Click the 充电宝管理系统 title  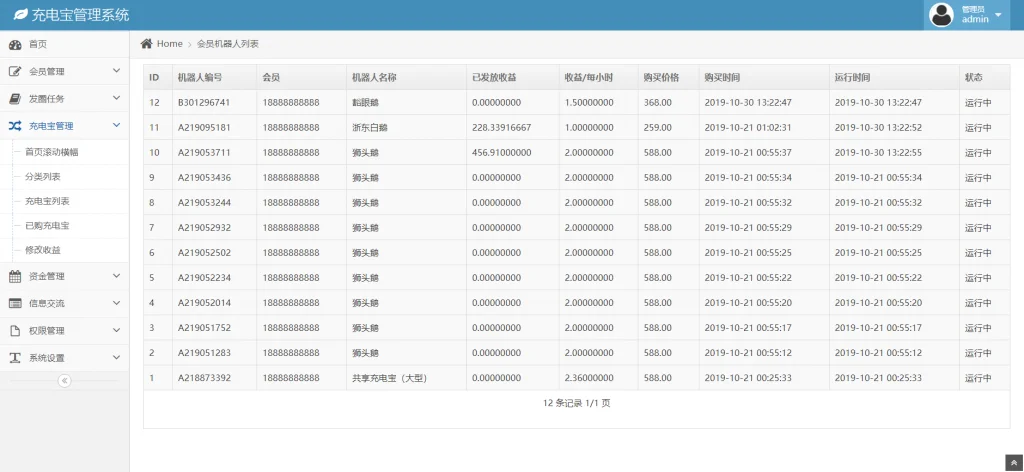coord(80,14)
